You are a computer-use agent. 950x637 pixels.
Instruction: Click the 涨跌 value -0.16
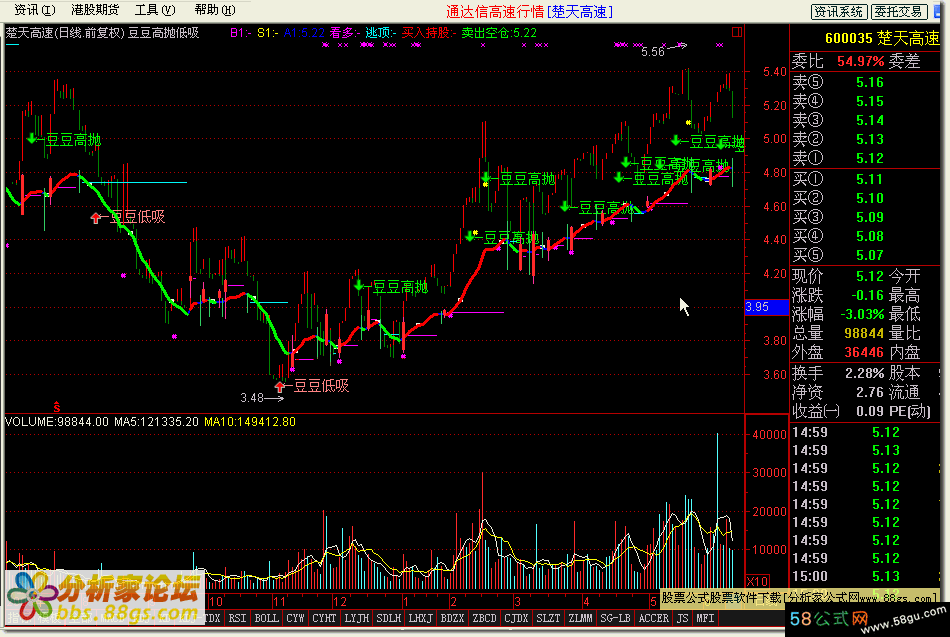pos(868,295)
